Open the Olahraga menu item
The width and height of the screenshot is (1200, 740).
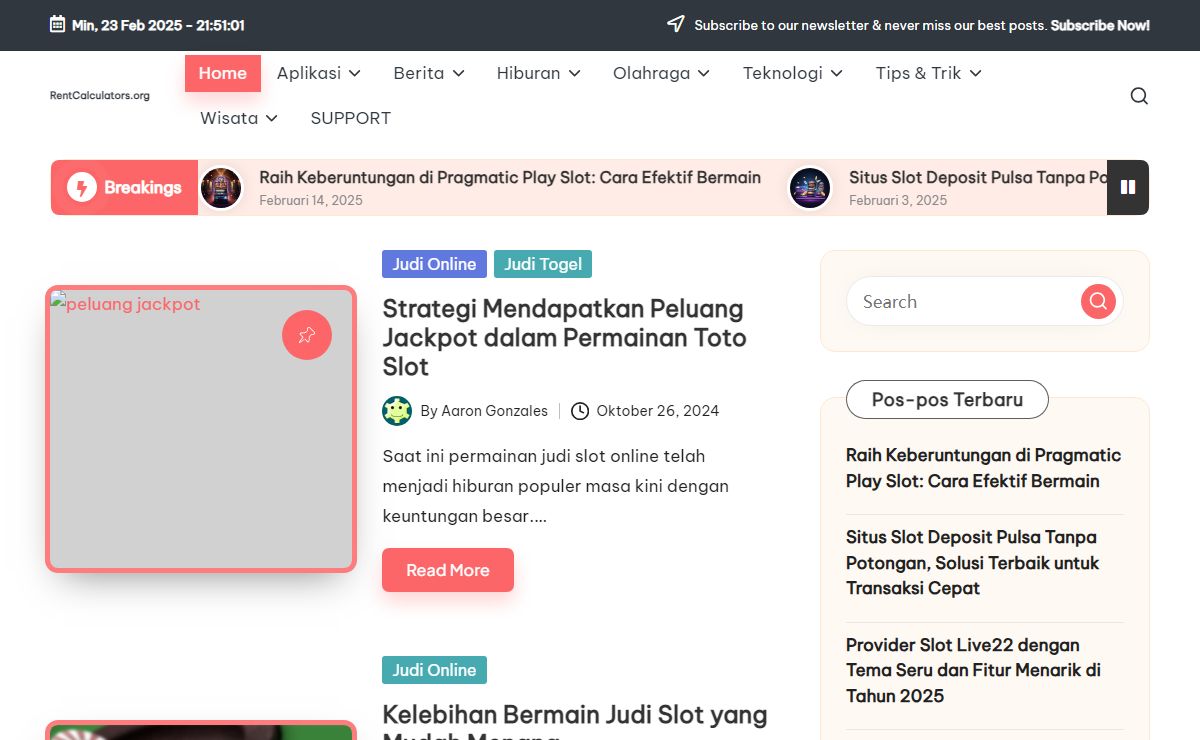652,74
